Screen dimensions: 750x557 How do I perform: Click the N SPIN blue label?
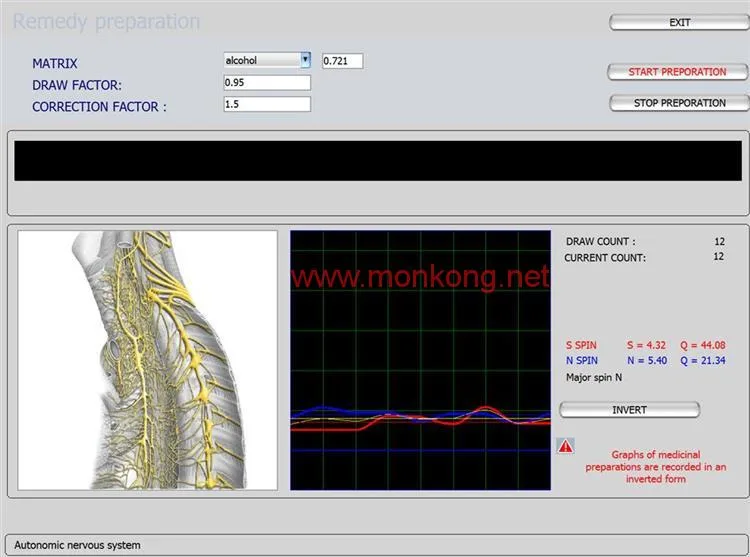(x=582, y=360)
